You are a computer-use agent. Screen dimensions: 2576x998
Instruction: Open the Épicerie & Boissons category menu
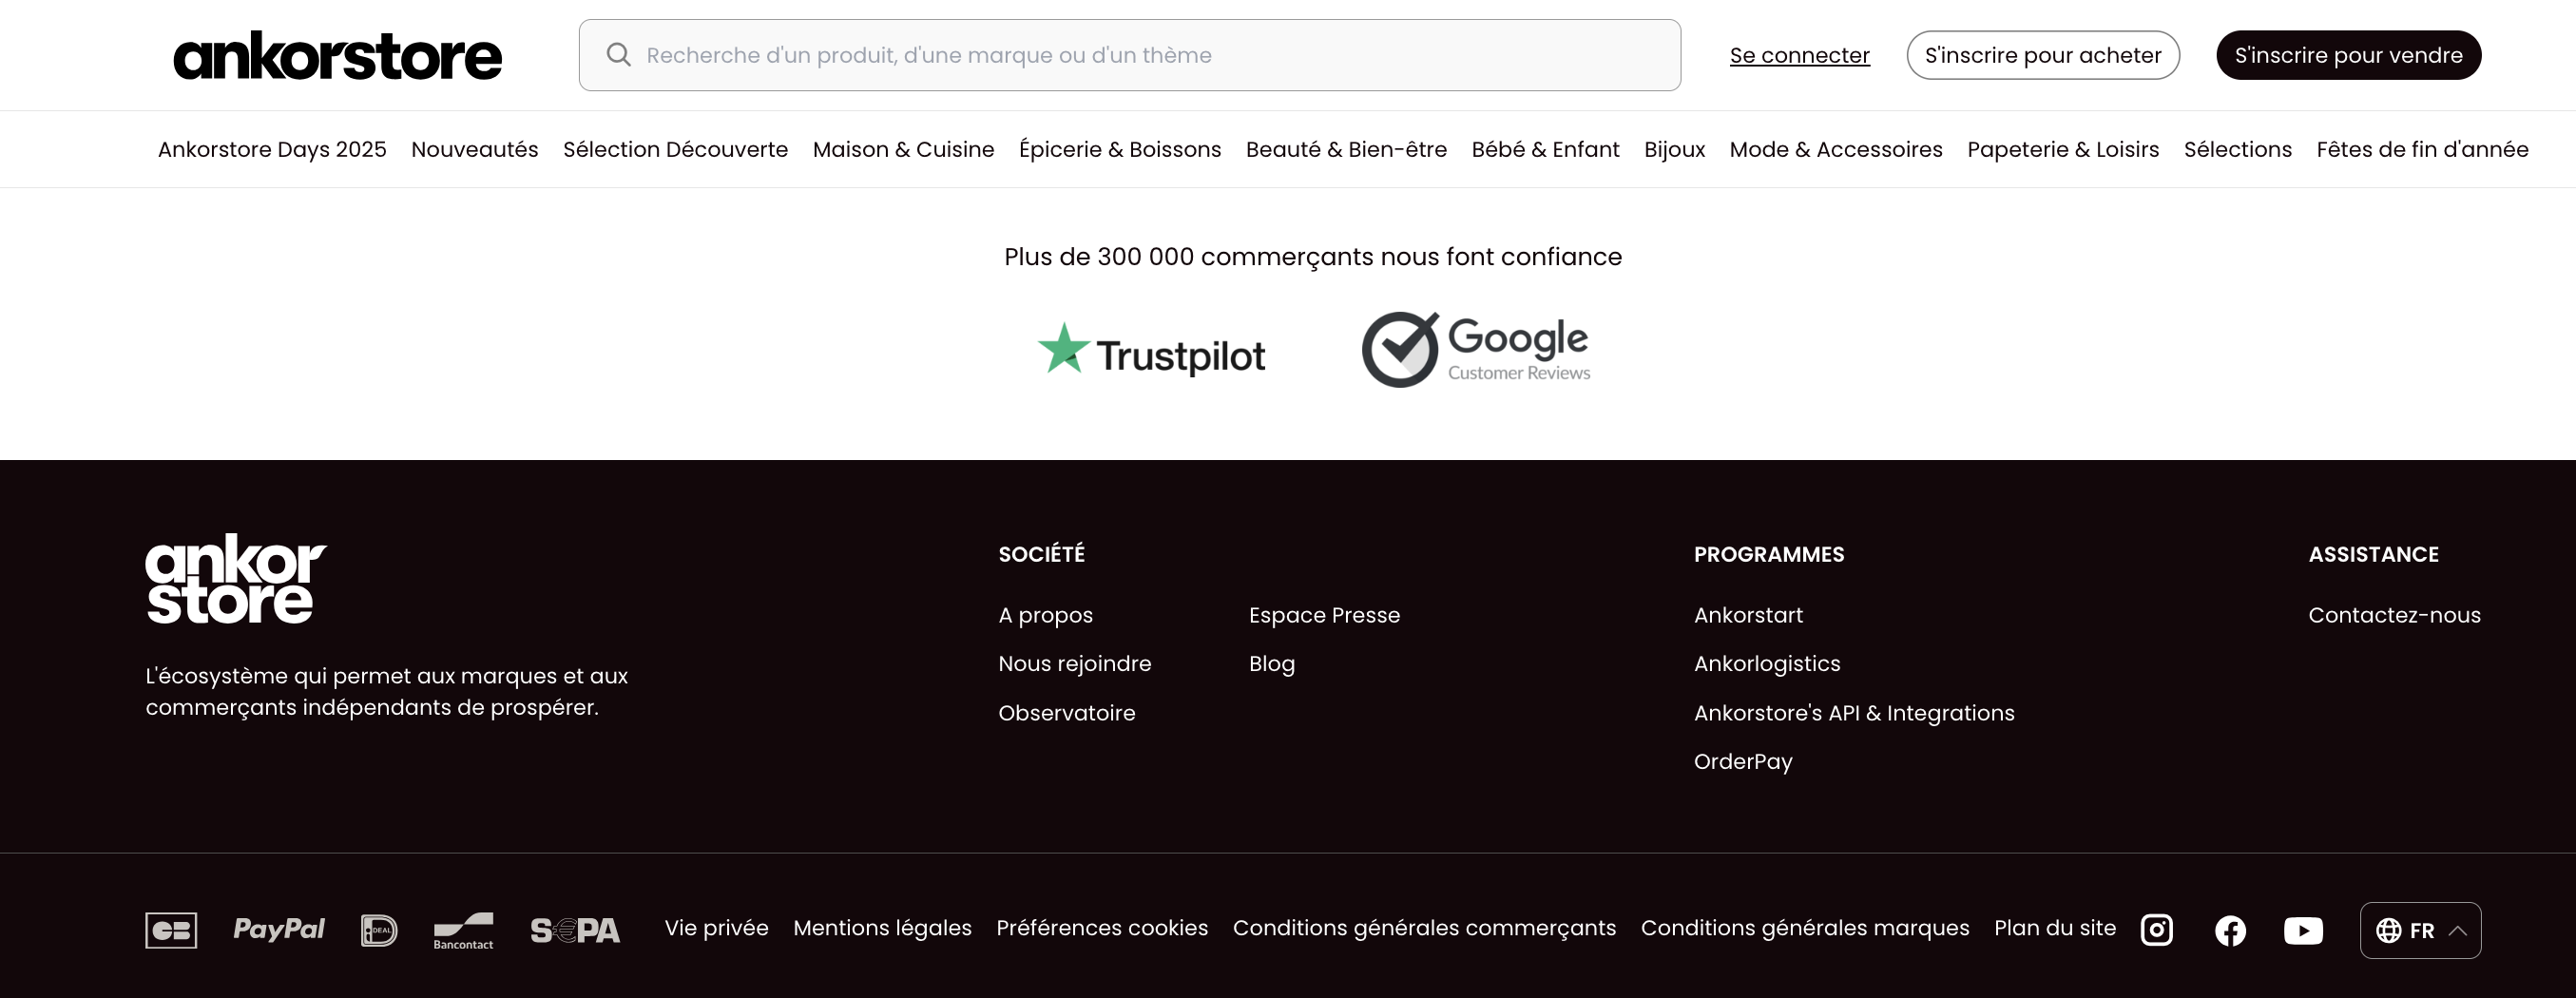1120,149
